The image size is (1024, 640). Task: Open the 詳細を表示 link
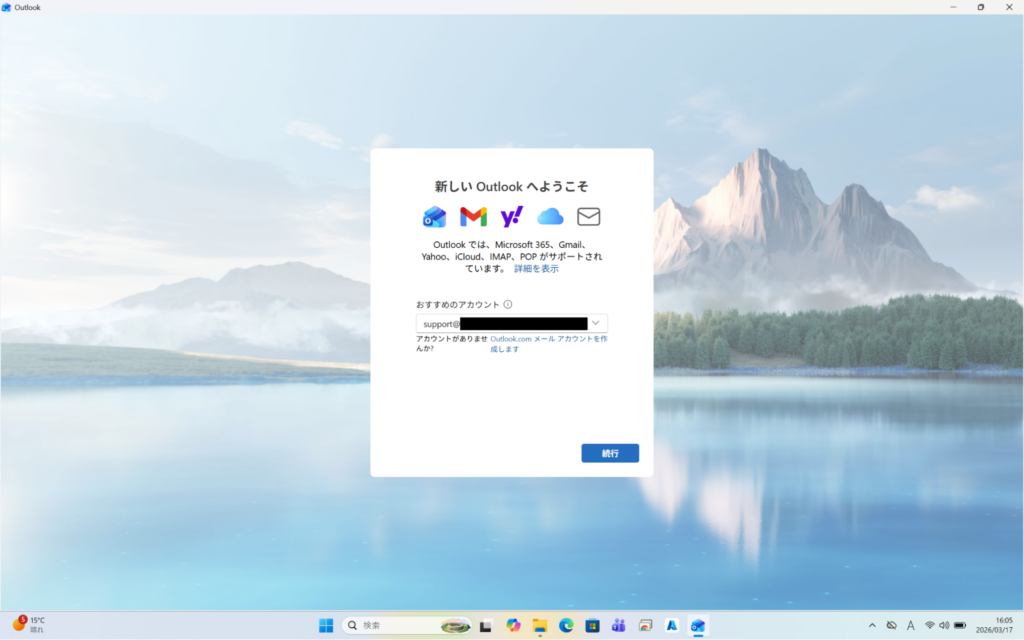tap(537, 269)
